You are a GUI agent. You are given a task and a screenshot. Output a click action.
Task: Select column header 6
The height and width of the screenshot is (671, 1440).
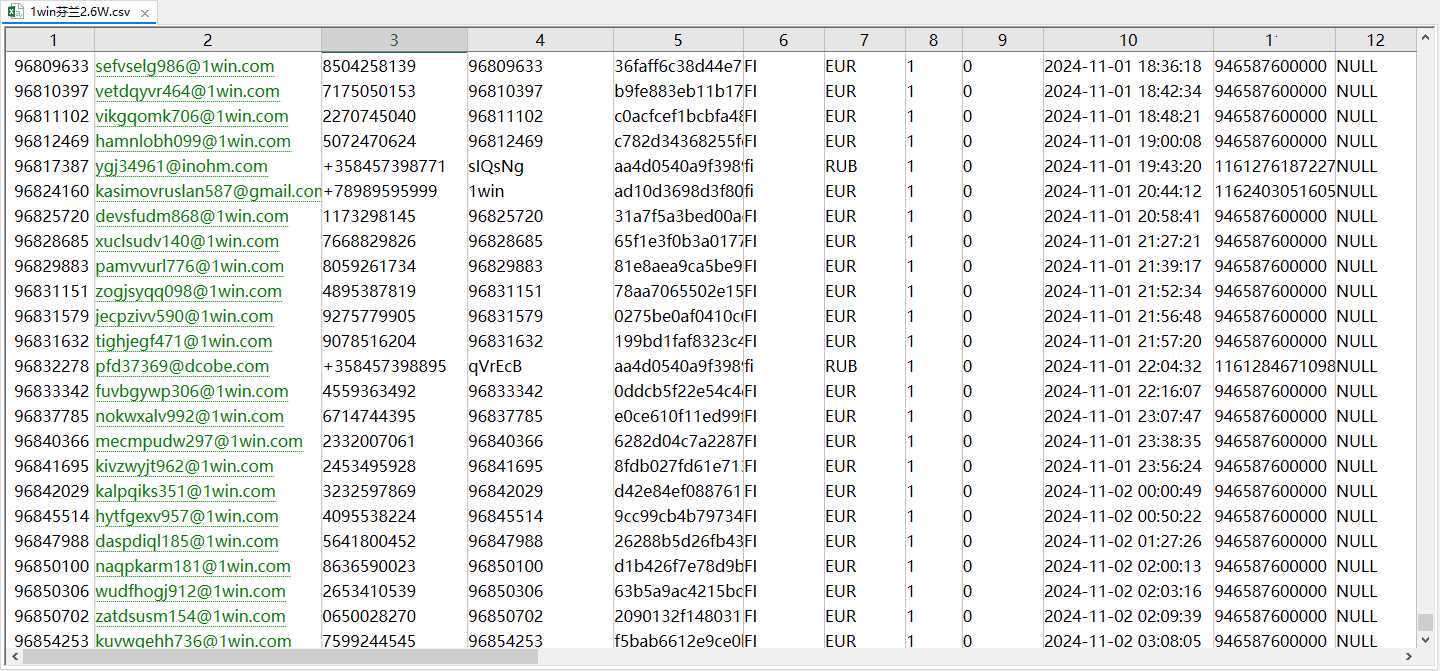tap(783, 40)
